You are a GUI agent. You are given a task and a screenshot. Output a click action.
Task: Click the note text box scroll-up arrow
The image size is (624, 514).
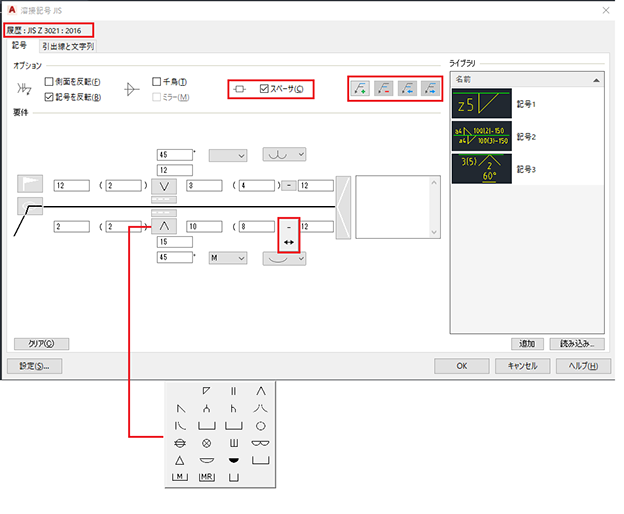coord(434,183)
